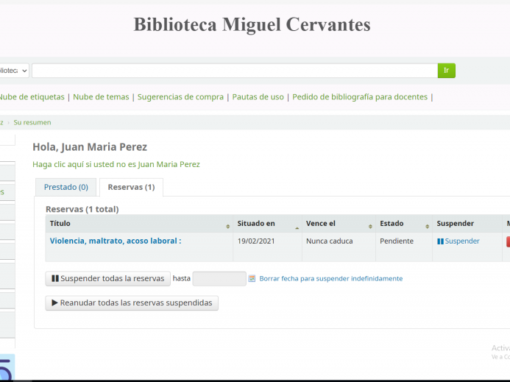Click the not Juan Maria Perez link

coord(116,164)
